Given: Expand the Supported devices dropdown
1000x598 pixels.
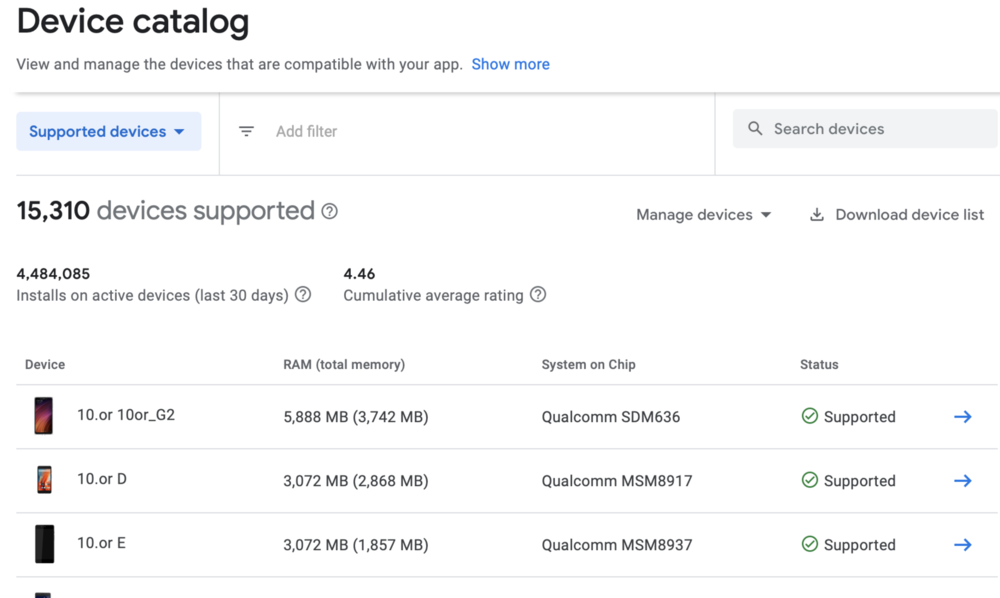Looking at the screenshot, I should (108, 131).
